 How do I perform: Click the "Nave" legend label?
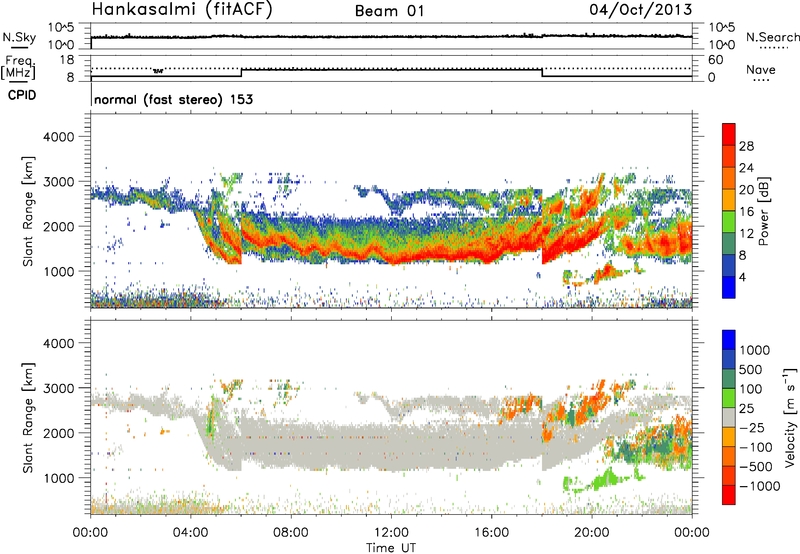click(761, 69)
